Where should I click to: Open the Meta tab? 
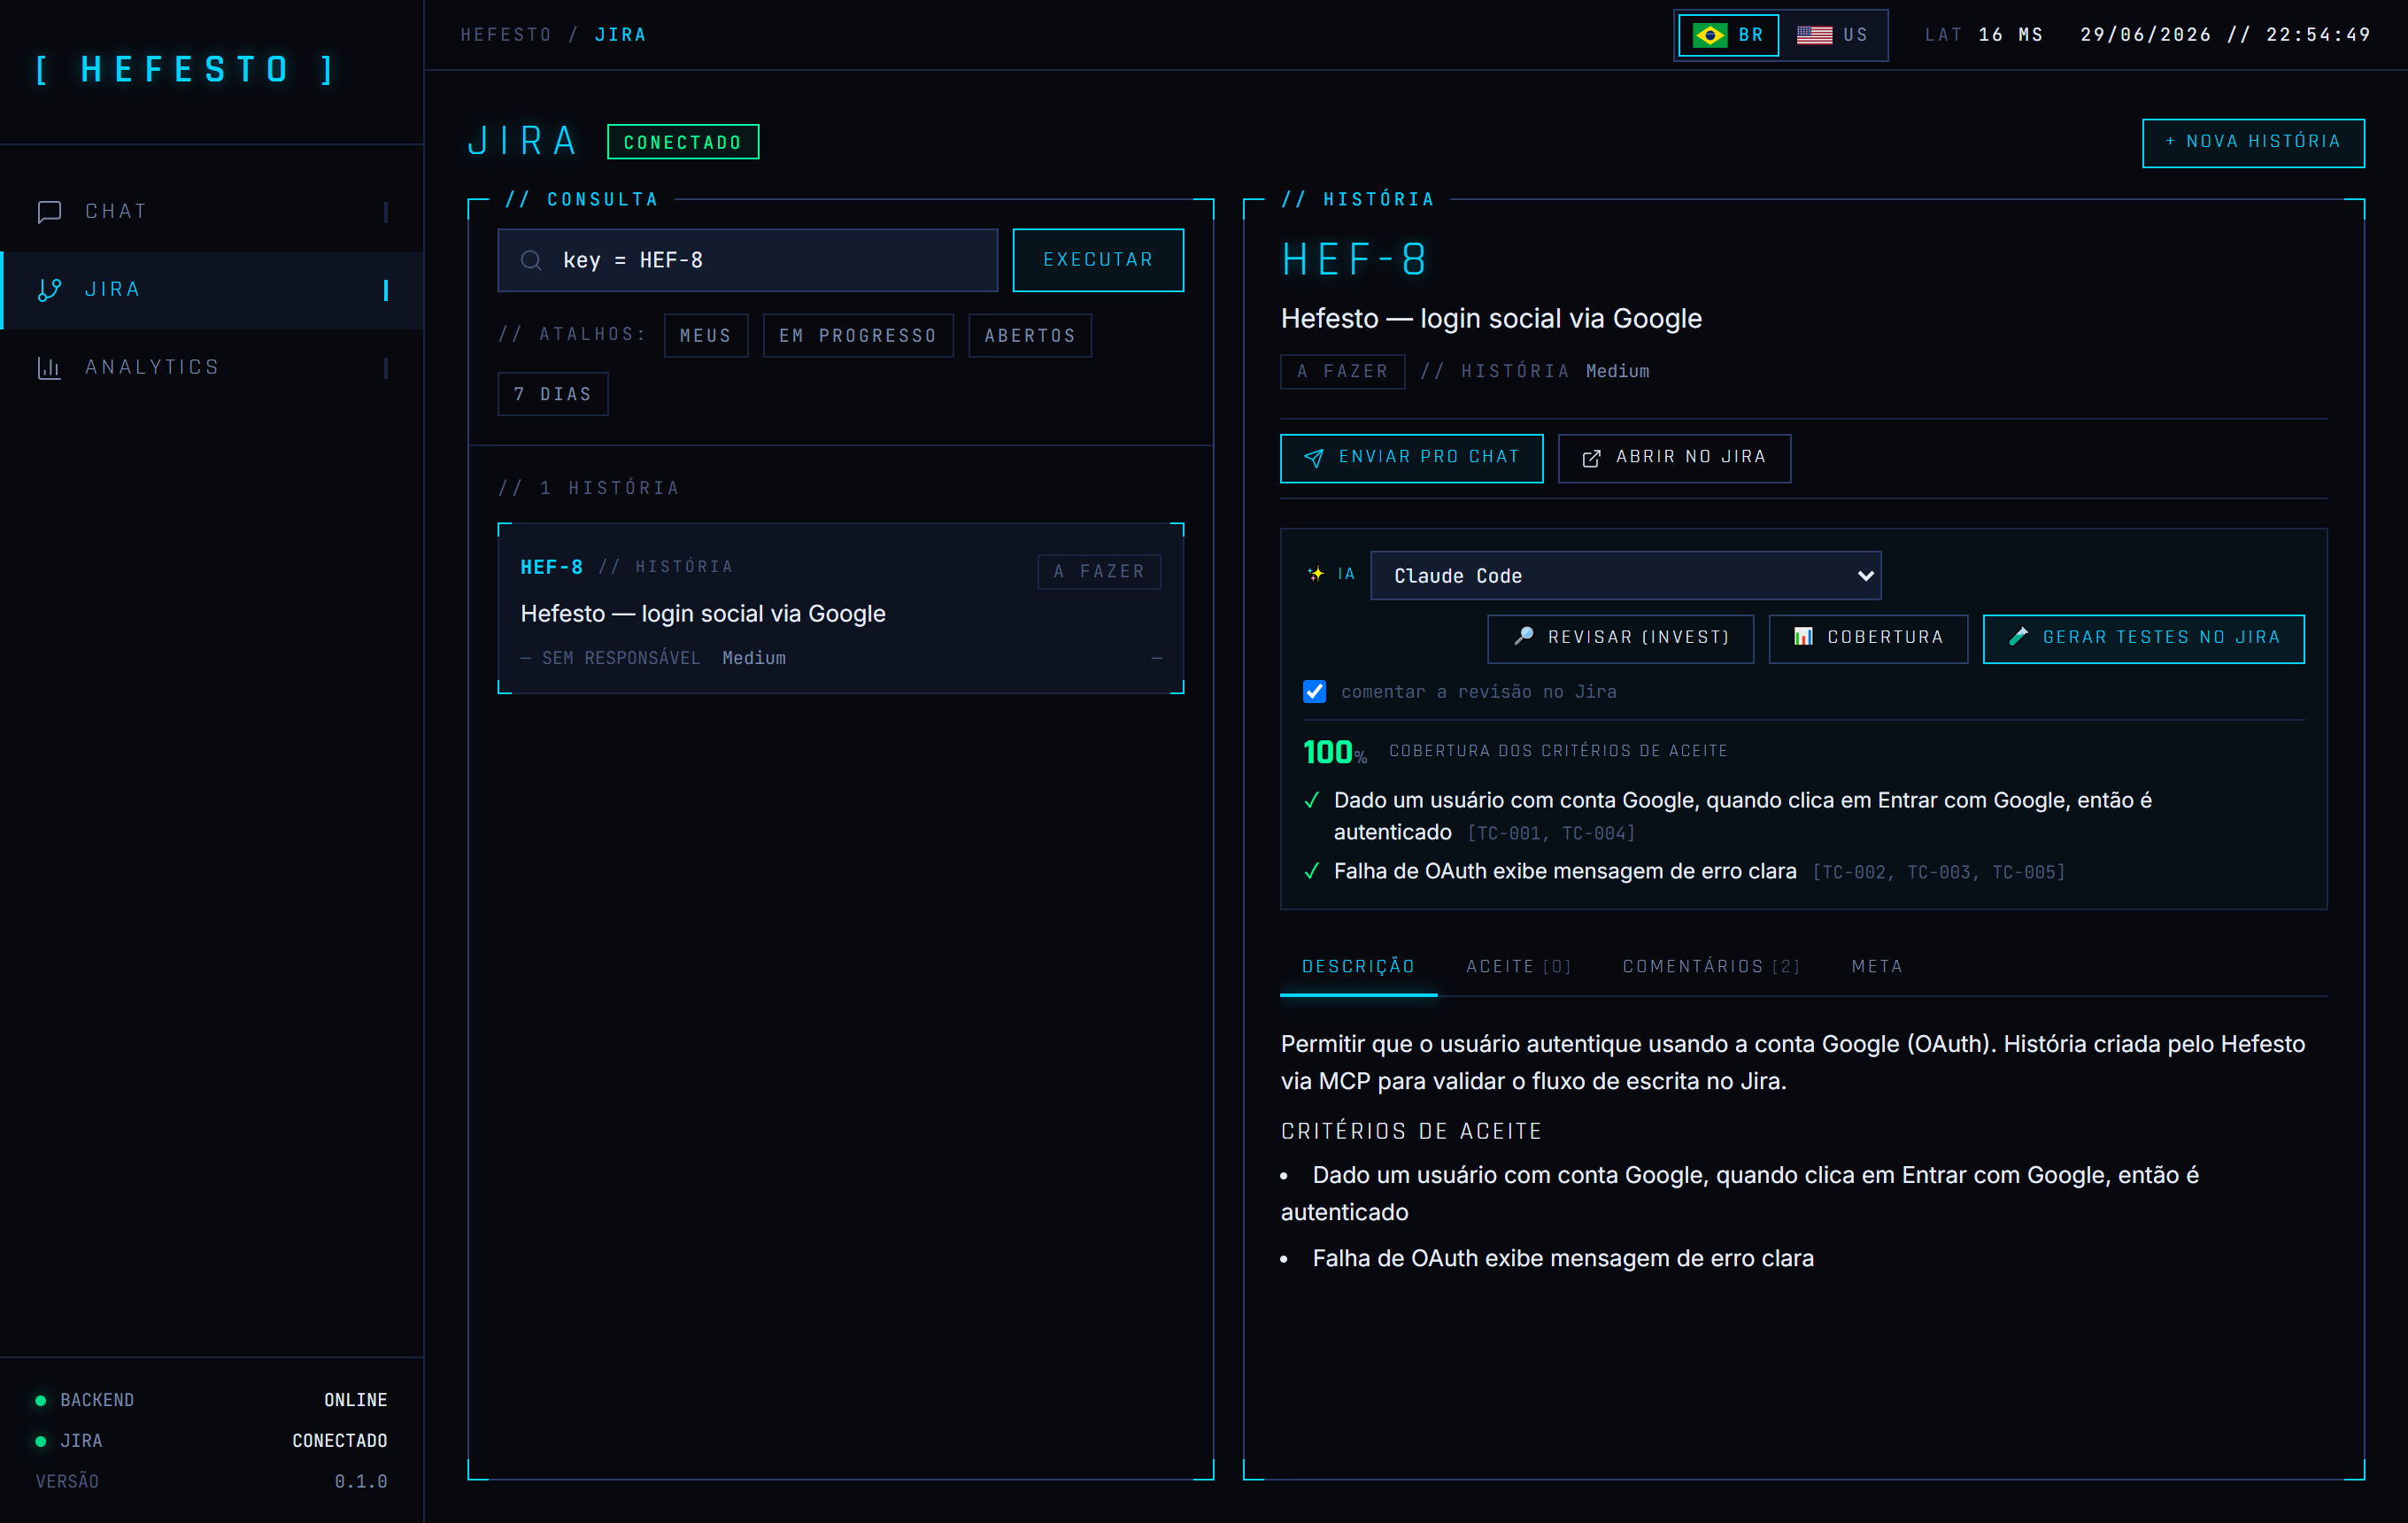click(1877, 967)
